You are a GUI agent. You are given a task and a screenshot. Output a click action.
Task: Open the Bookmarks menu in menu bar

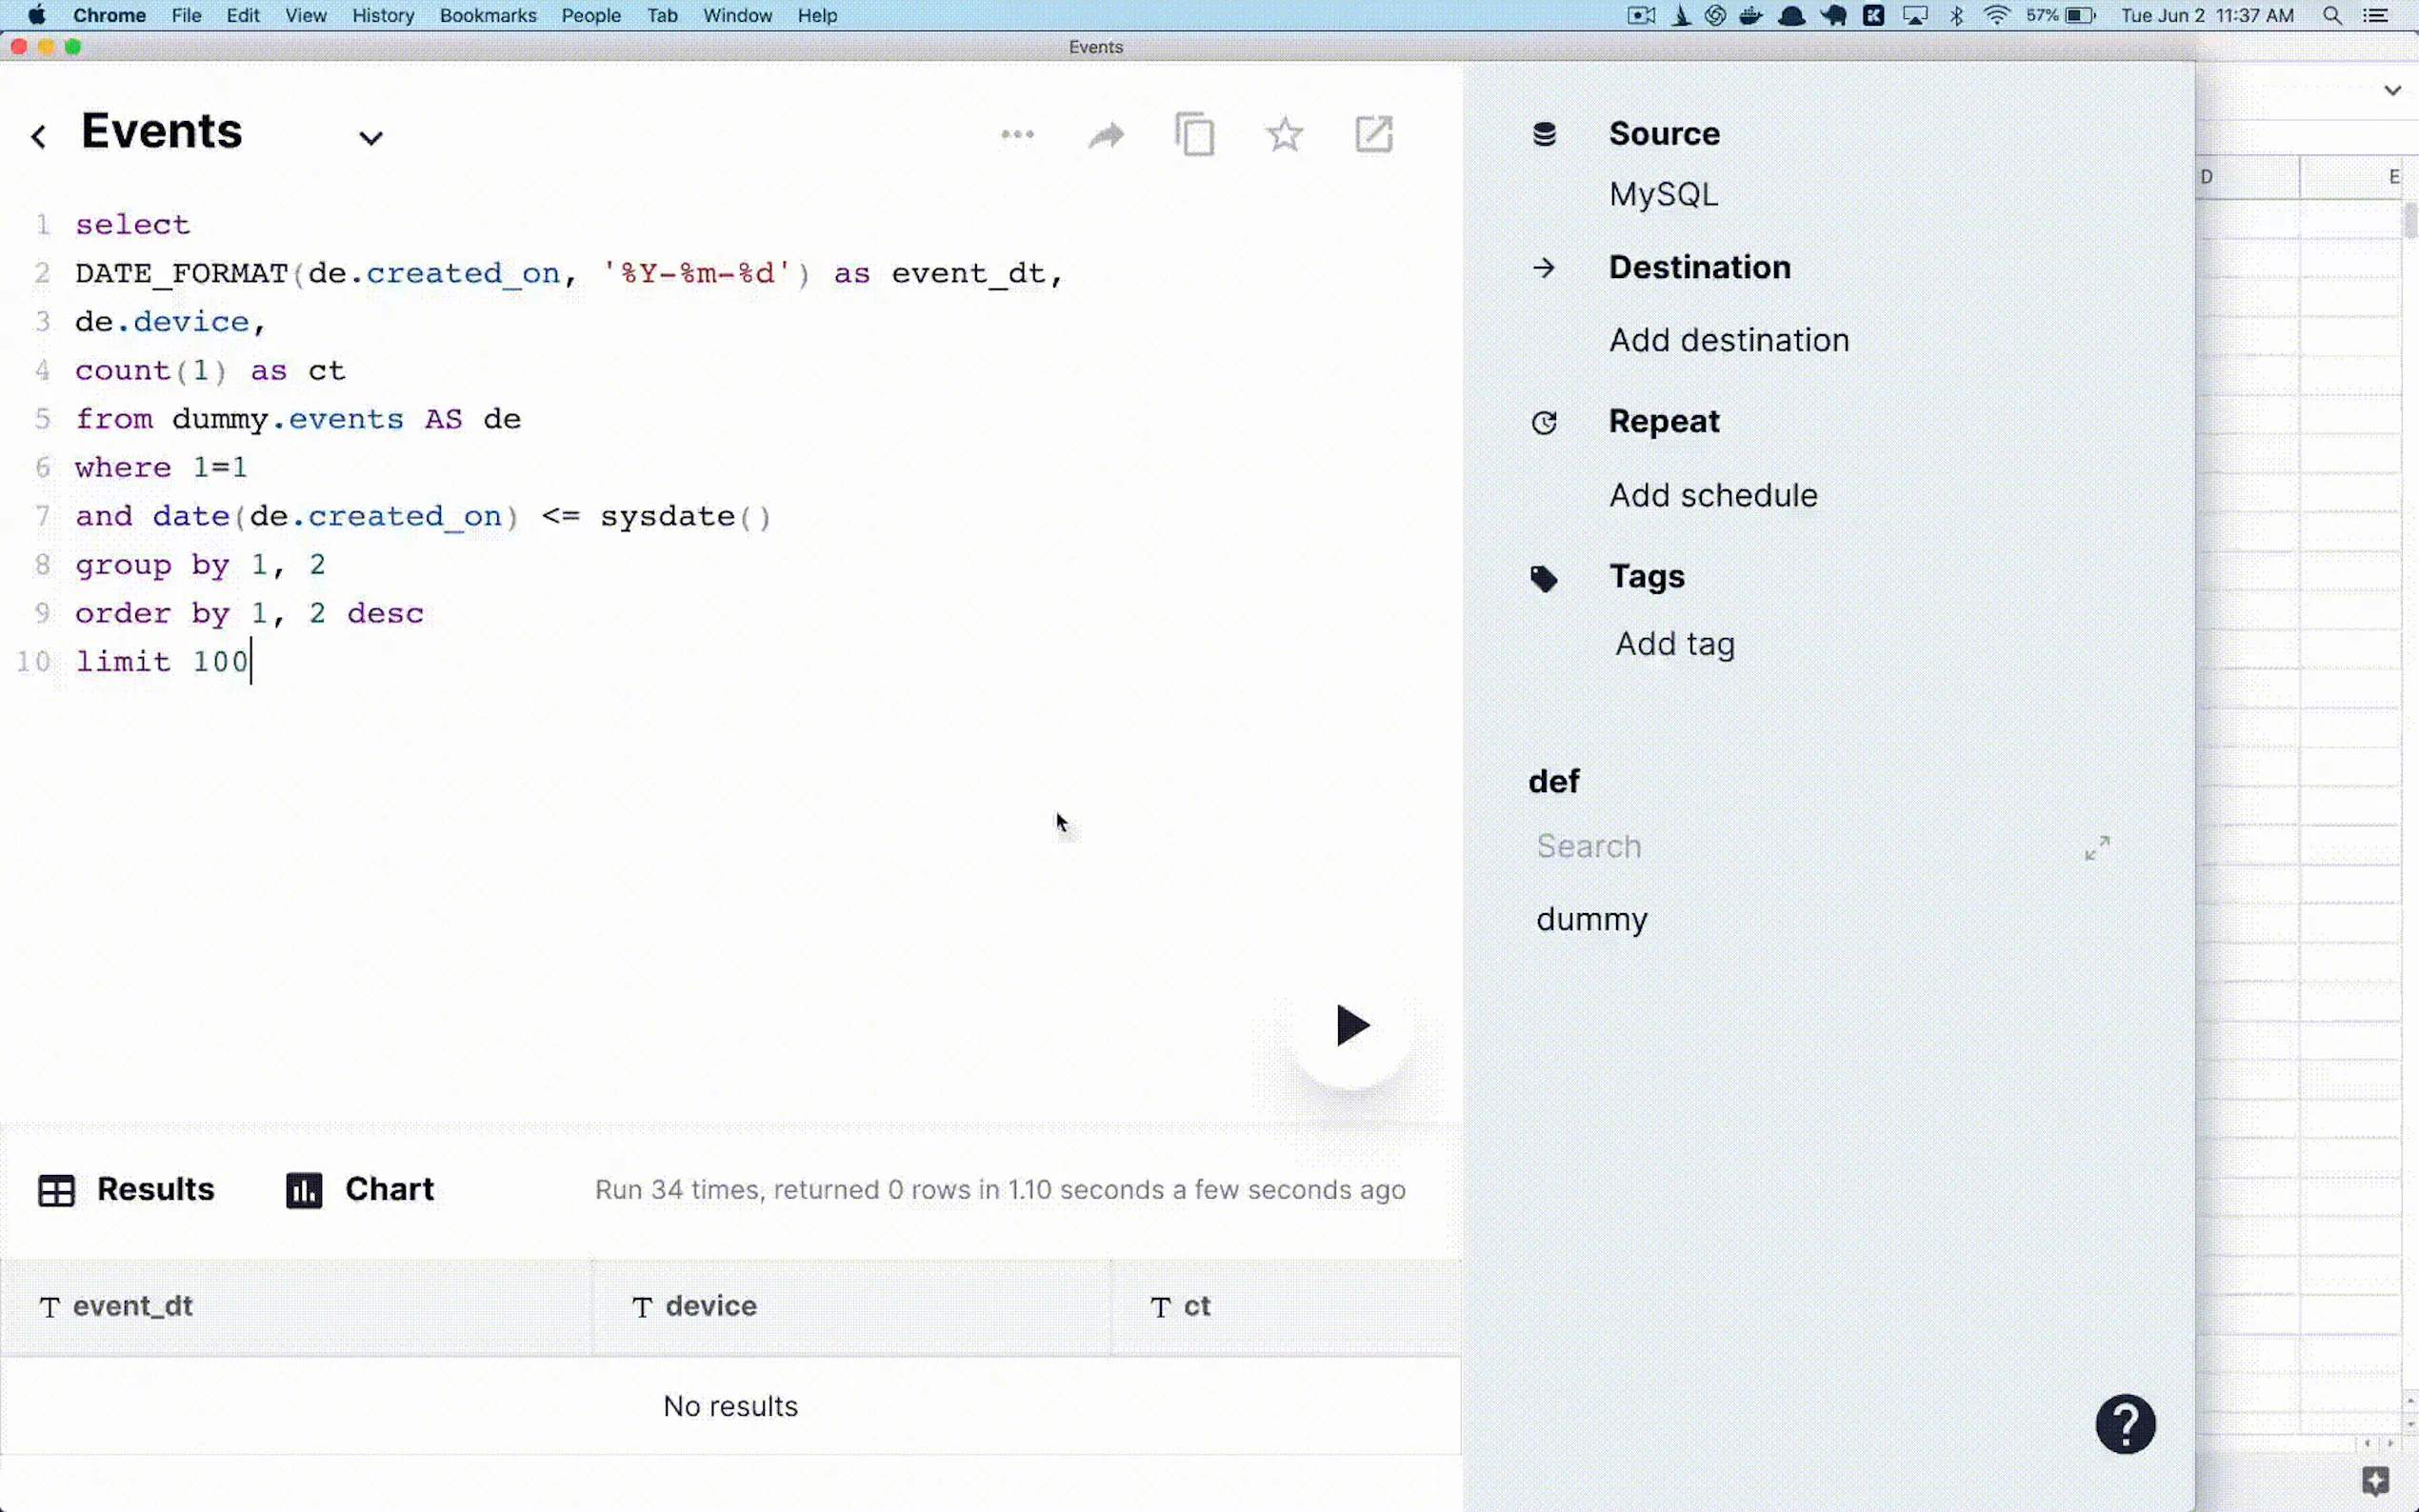(487, 15)
